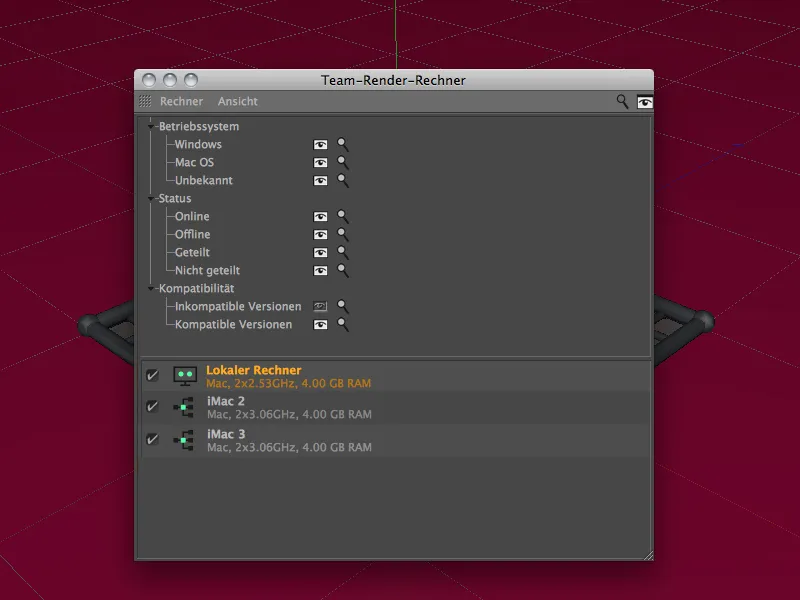Select Windows tree entry
Viewport: 800px width, 600px height.
coord(198,144)
